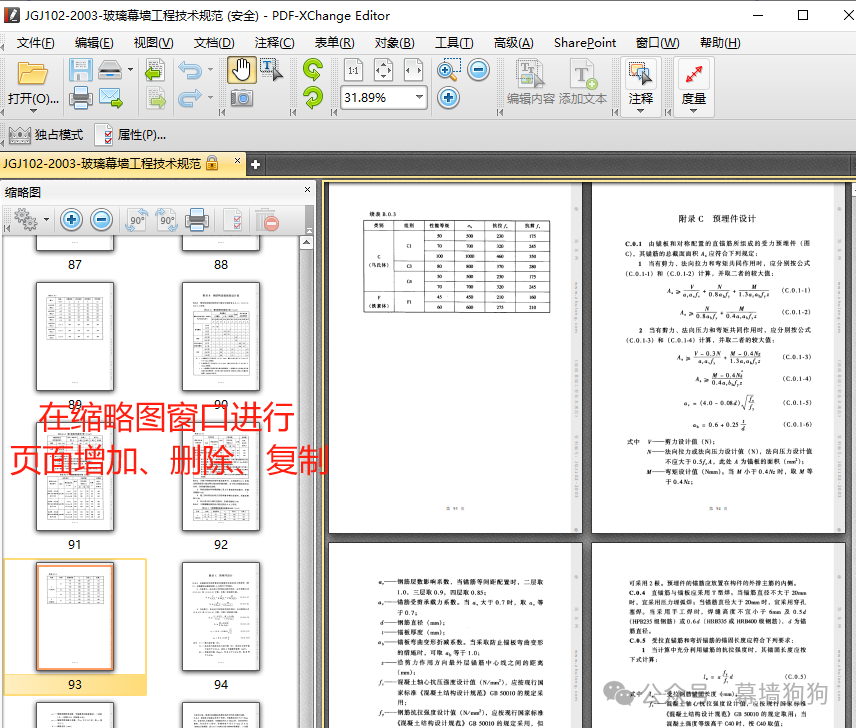Expand the 注释 comment tools dropdown

pyautogui.click(x=640, y=110)
